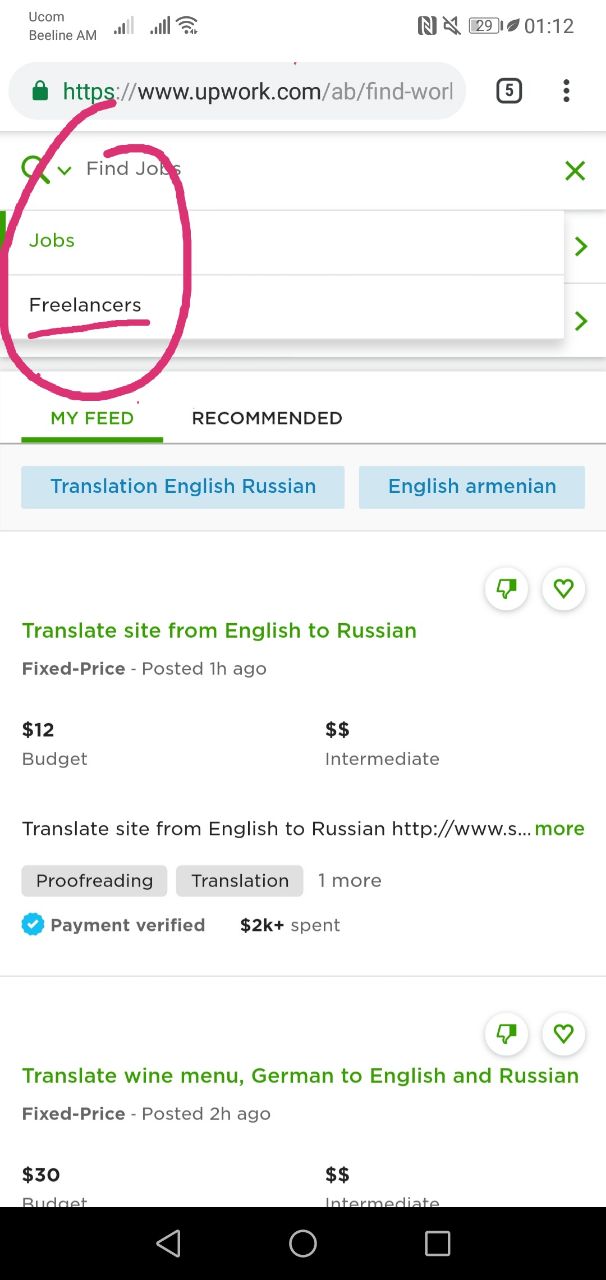Save the wine menu job with heart
The image size is (606, 1280).
(x=563, y=1033)
